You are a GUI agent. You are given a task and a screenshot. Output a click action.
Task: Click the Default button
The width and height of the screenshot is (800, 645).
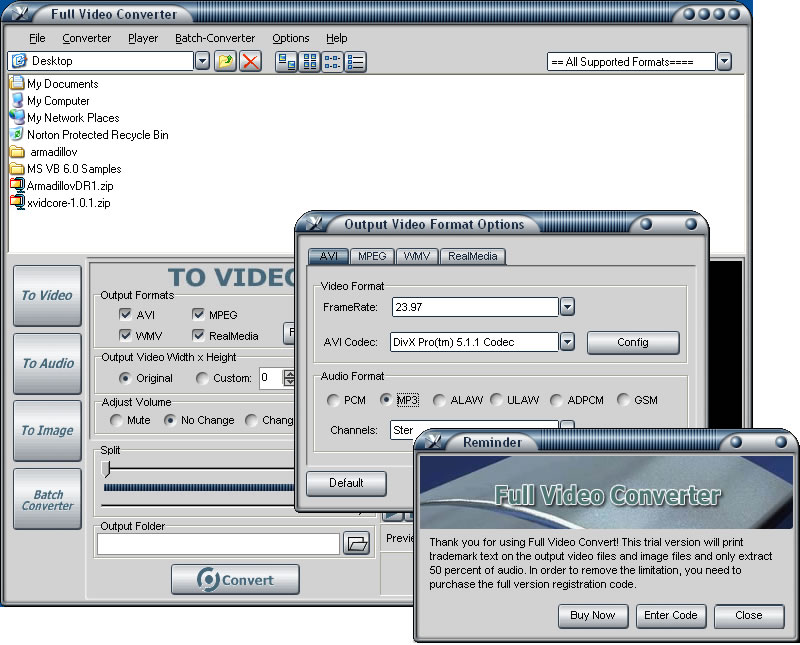tap(346, 483)
